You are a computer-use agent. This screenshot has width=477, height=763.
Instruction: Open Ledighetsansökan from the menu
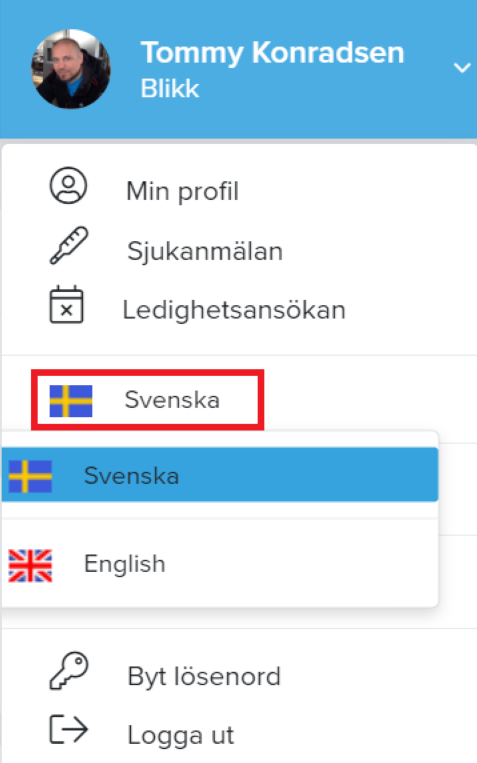(234, 310)
